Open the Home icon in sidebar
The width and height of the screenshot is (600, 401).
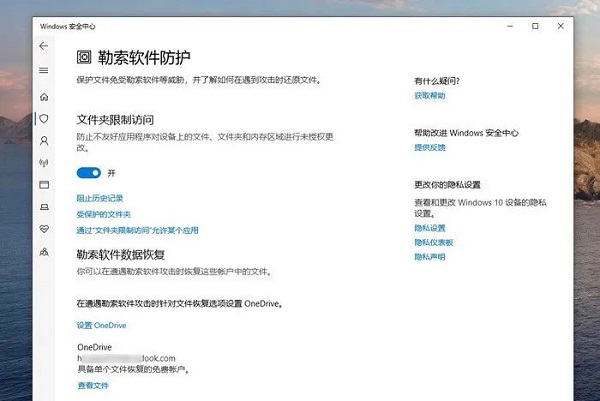[x=44, y=97]
